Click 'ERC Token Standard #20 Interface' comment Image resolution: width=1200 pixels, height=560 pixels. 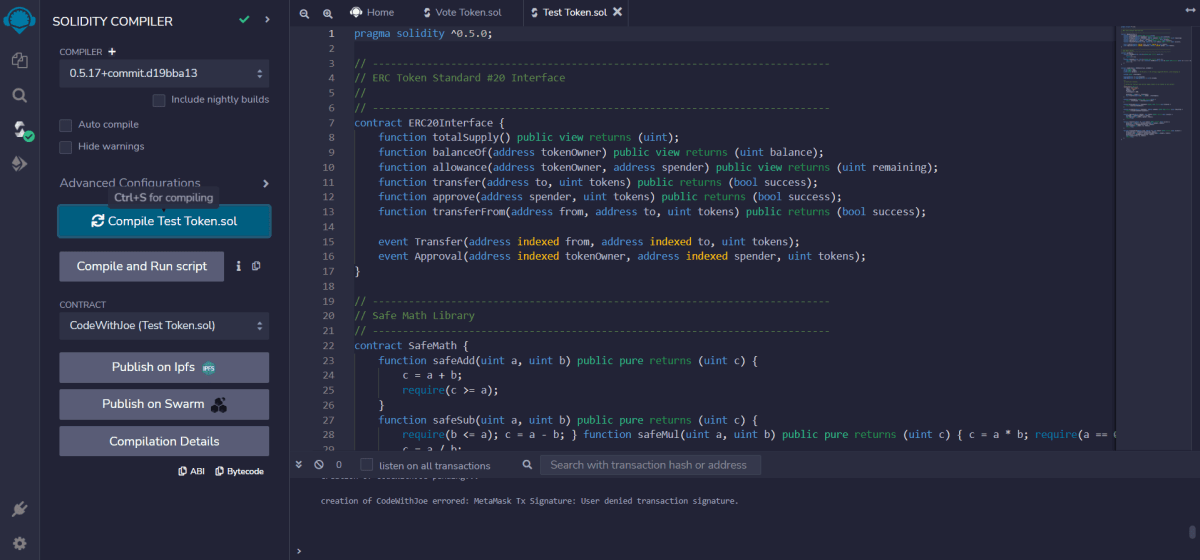pyautogui.click(x=459, y=78)
